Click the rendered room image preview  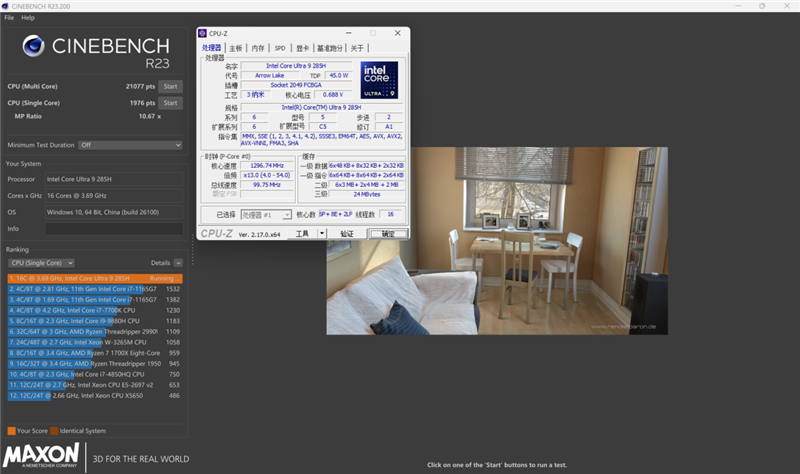[x=497, y=241]
